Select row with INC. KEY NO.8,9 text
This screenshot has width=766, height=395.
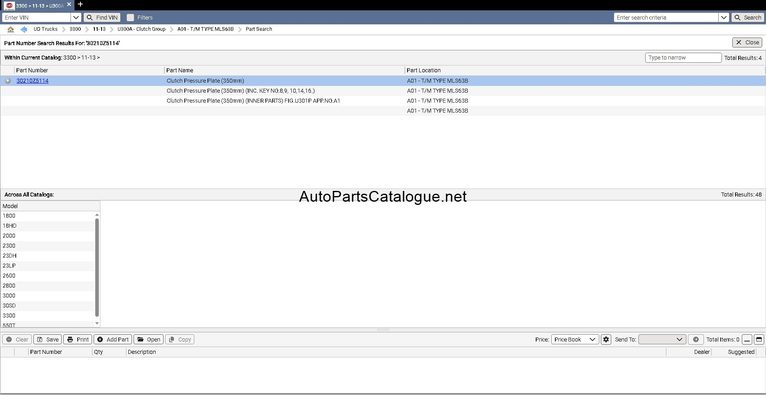pyautogui.click(x=383, y=91)
